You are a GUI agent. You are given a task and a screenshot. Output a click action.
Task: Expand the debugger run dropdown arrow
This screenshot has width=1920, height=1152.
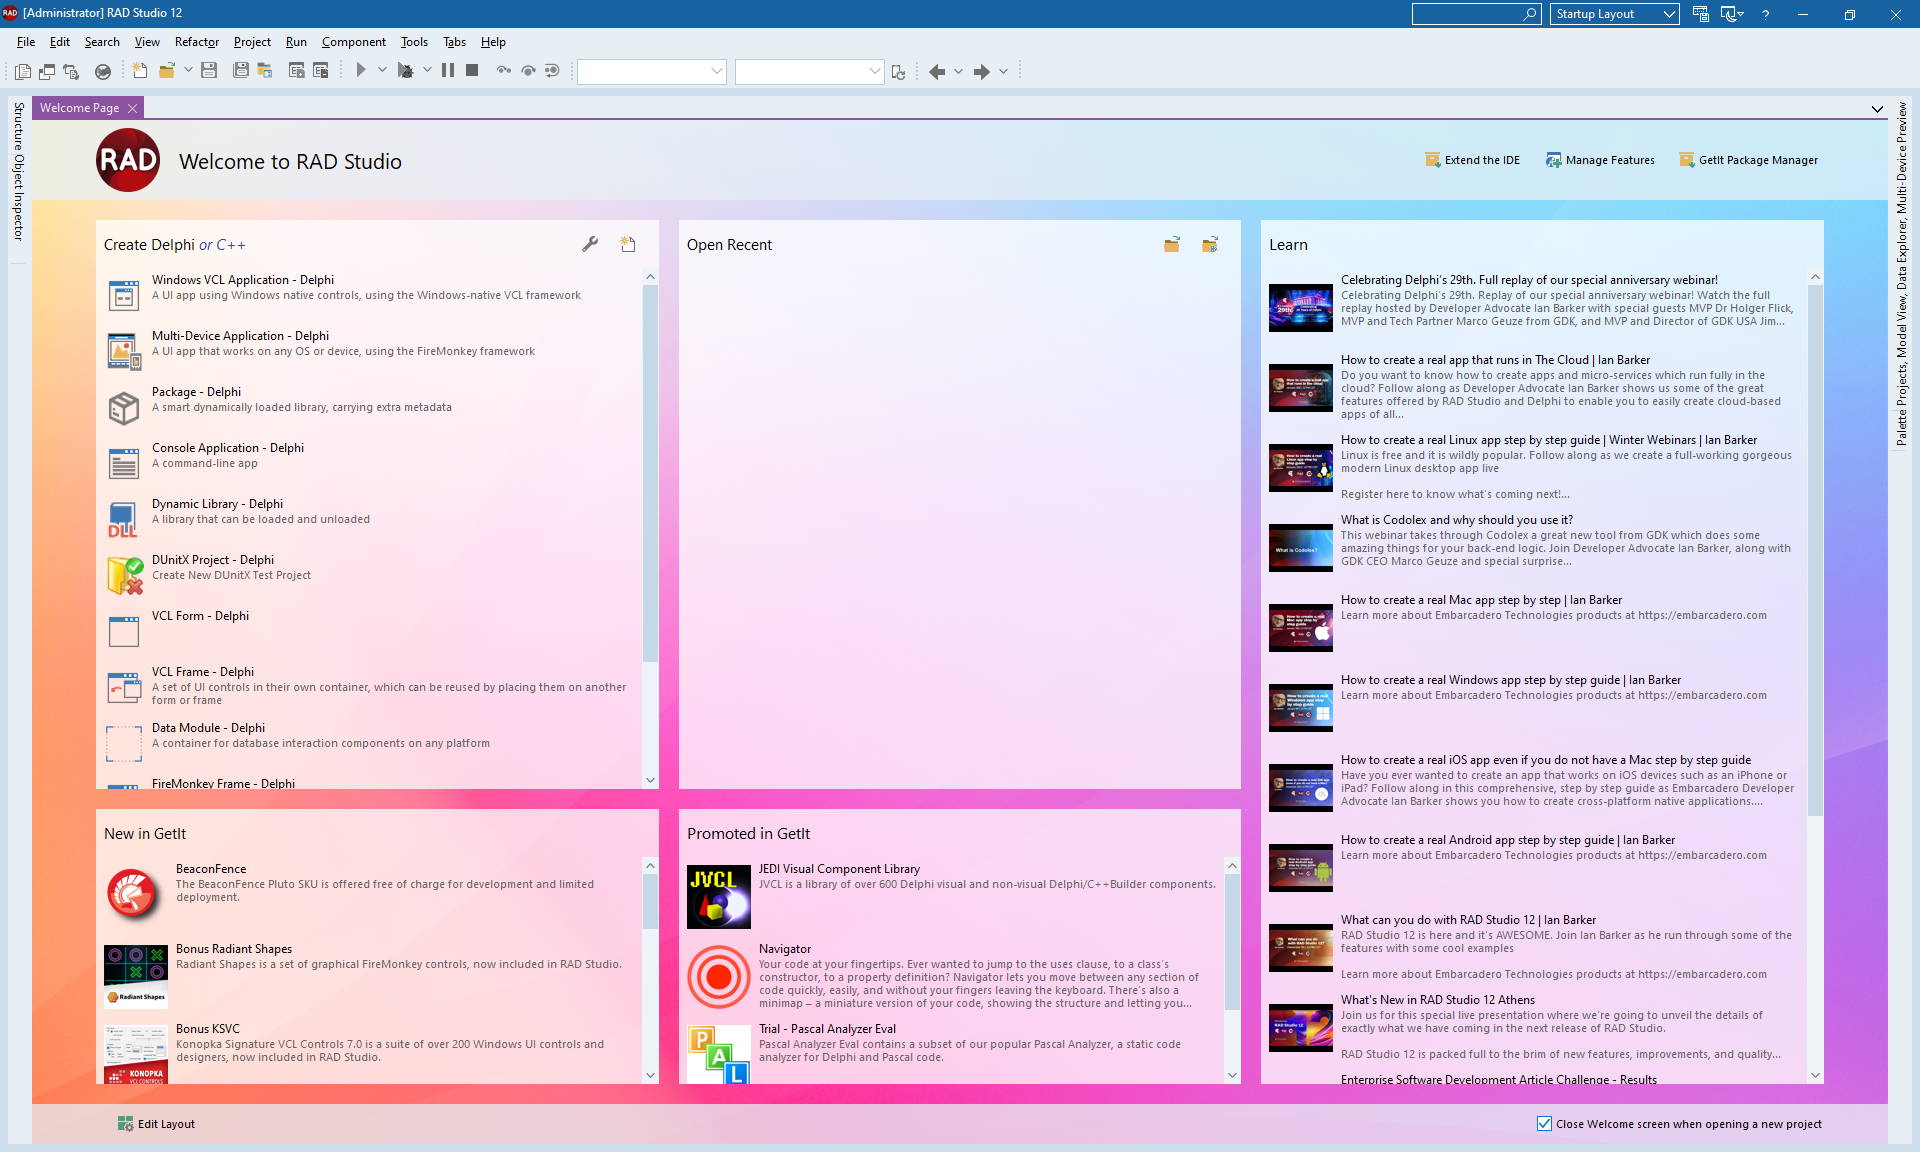427,71
